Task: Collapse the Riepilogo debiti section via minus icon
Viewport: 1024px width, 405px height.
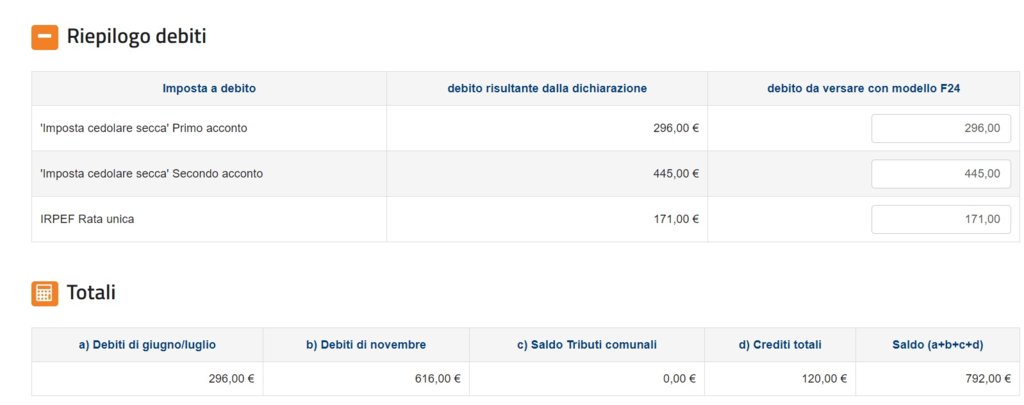Action: (x=44, y=37)
